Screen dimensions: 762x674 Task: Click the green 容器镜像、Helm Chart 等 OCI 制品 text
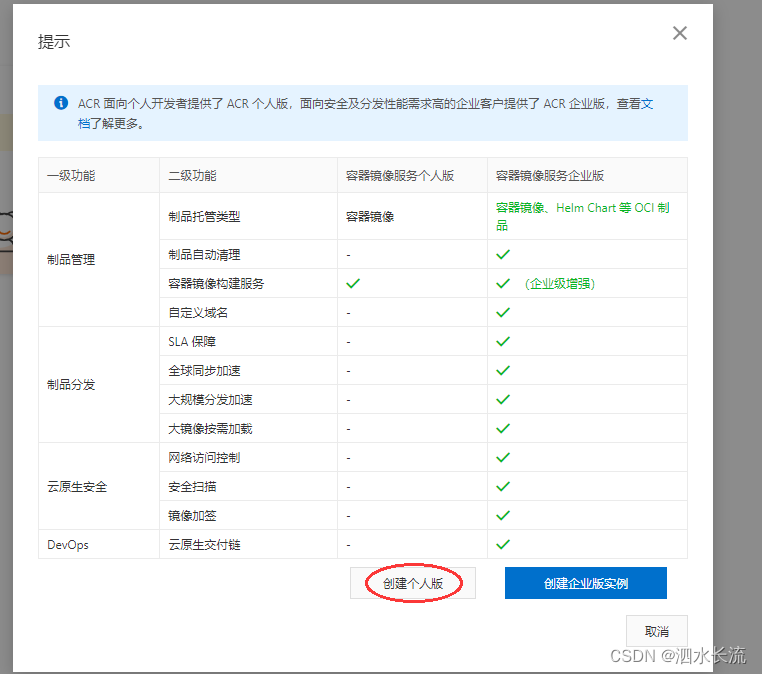582,216
